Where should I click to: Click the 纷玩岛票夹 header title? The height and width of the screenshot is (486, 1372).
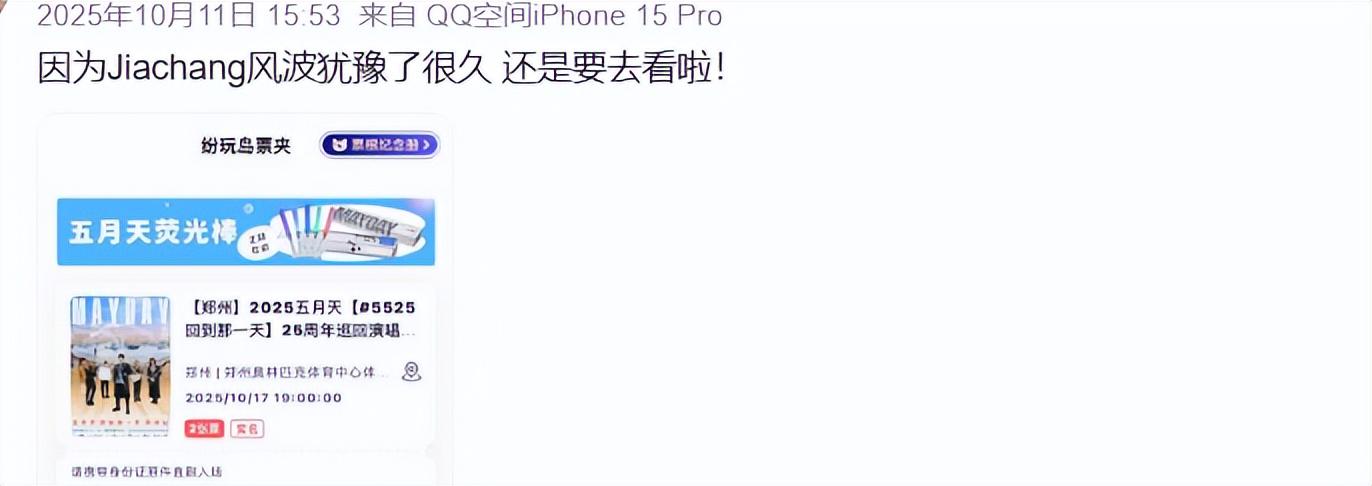(x=246, y=146)
